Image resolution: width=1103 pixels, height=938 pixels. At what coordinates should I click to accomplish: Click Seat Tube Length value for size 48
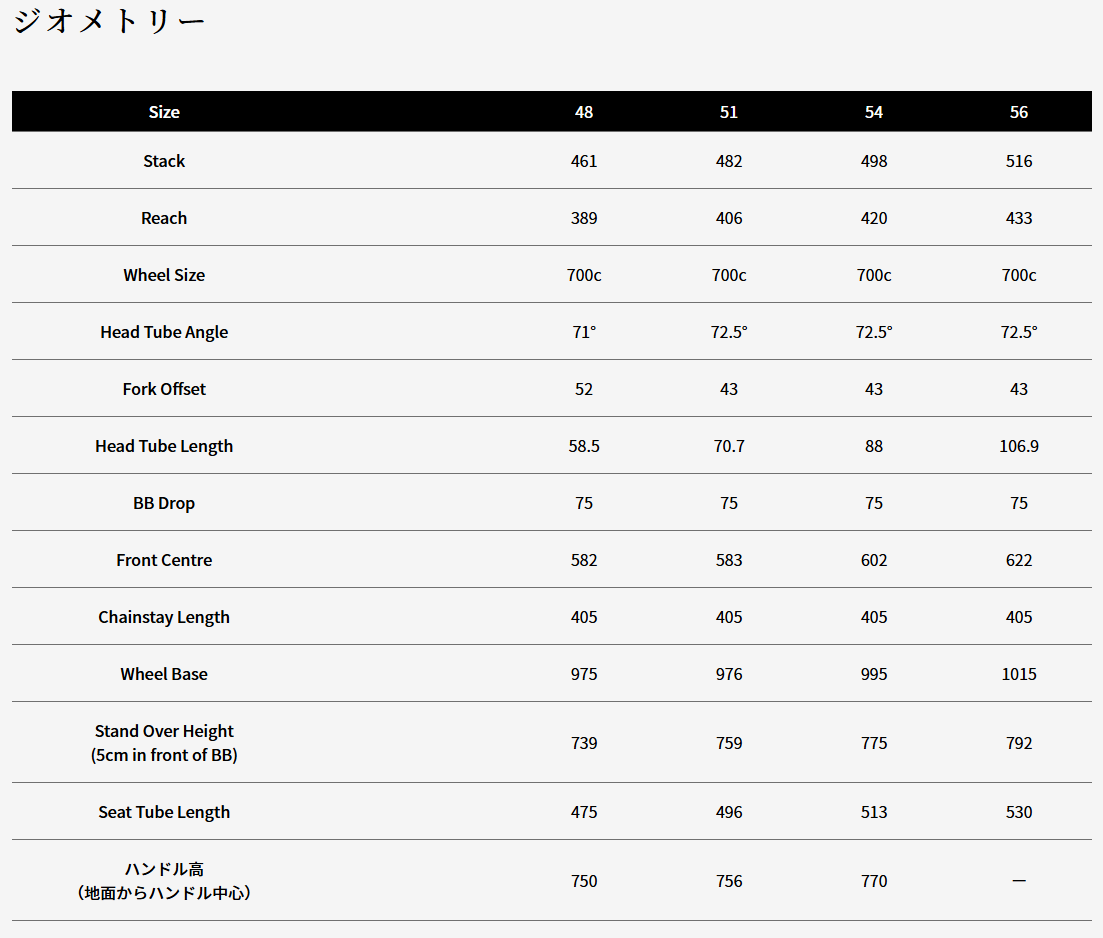pyautogui.click(x=584, y=812)
